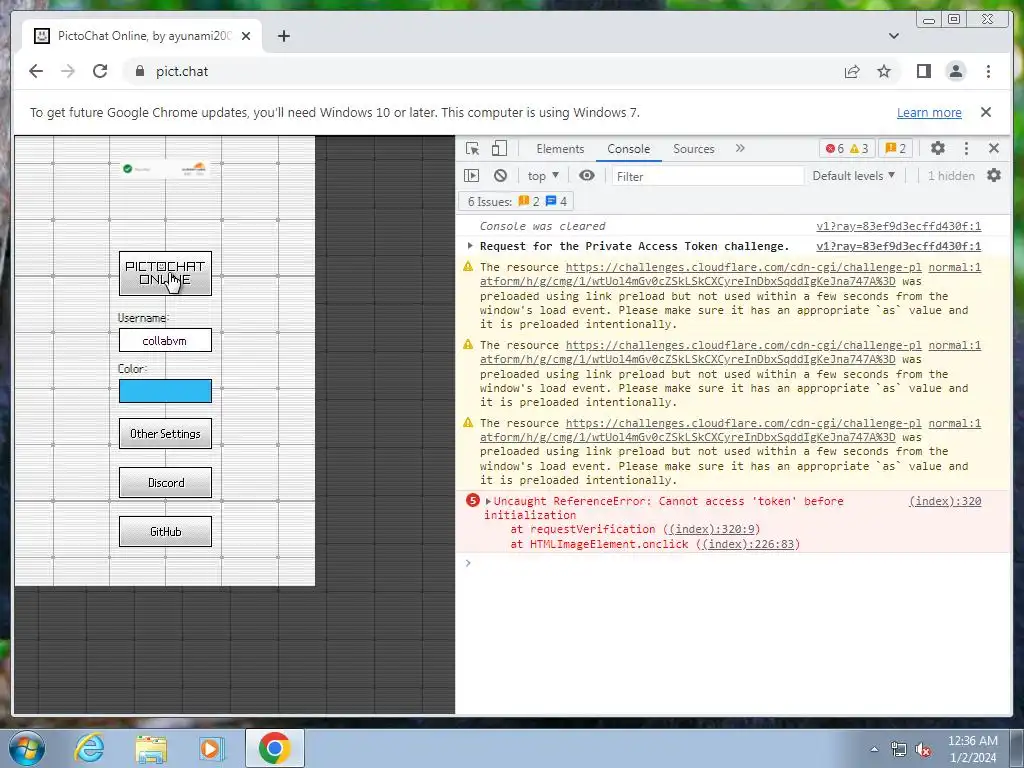Image resolution: width=1024 pixels, height=768 pixels.
Task: Open DevTools customize three-dot menu
Action: click(x=967, y=149)
